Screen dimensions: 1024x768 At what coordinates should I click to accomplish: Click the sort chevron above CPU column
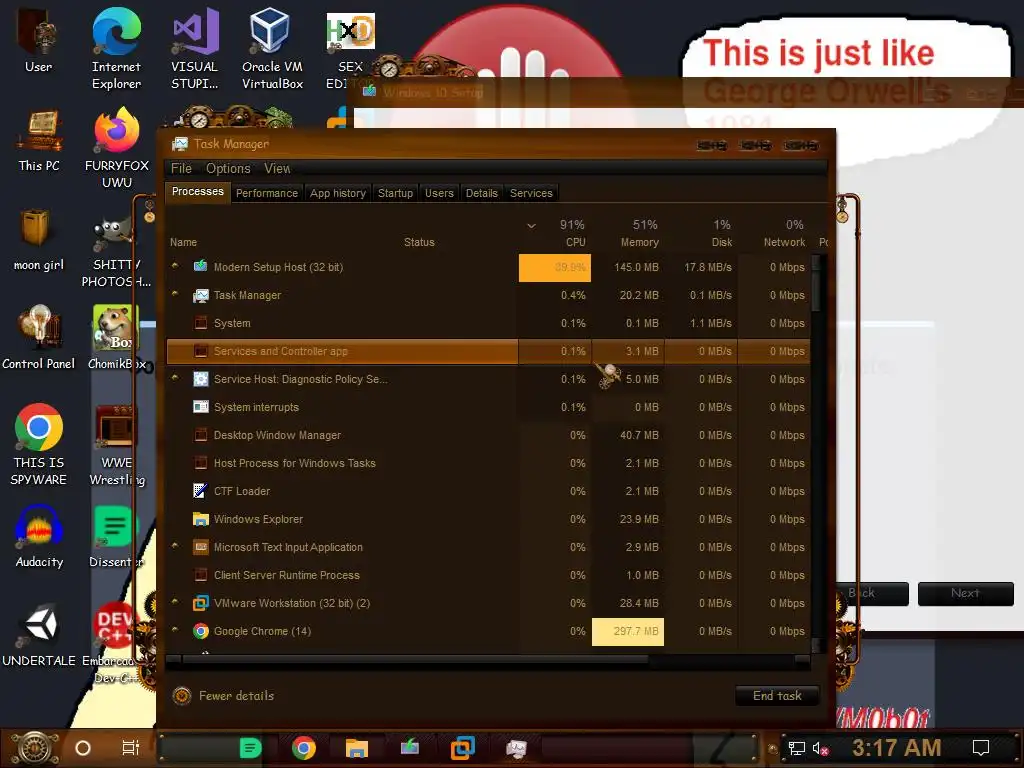(x=532, y=226)
